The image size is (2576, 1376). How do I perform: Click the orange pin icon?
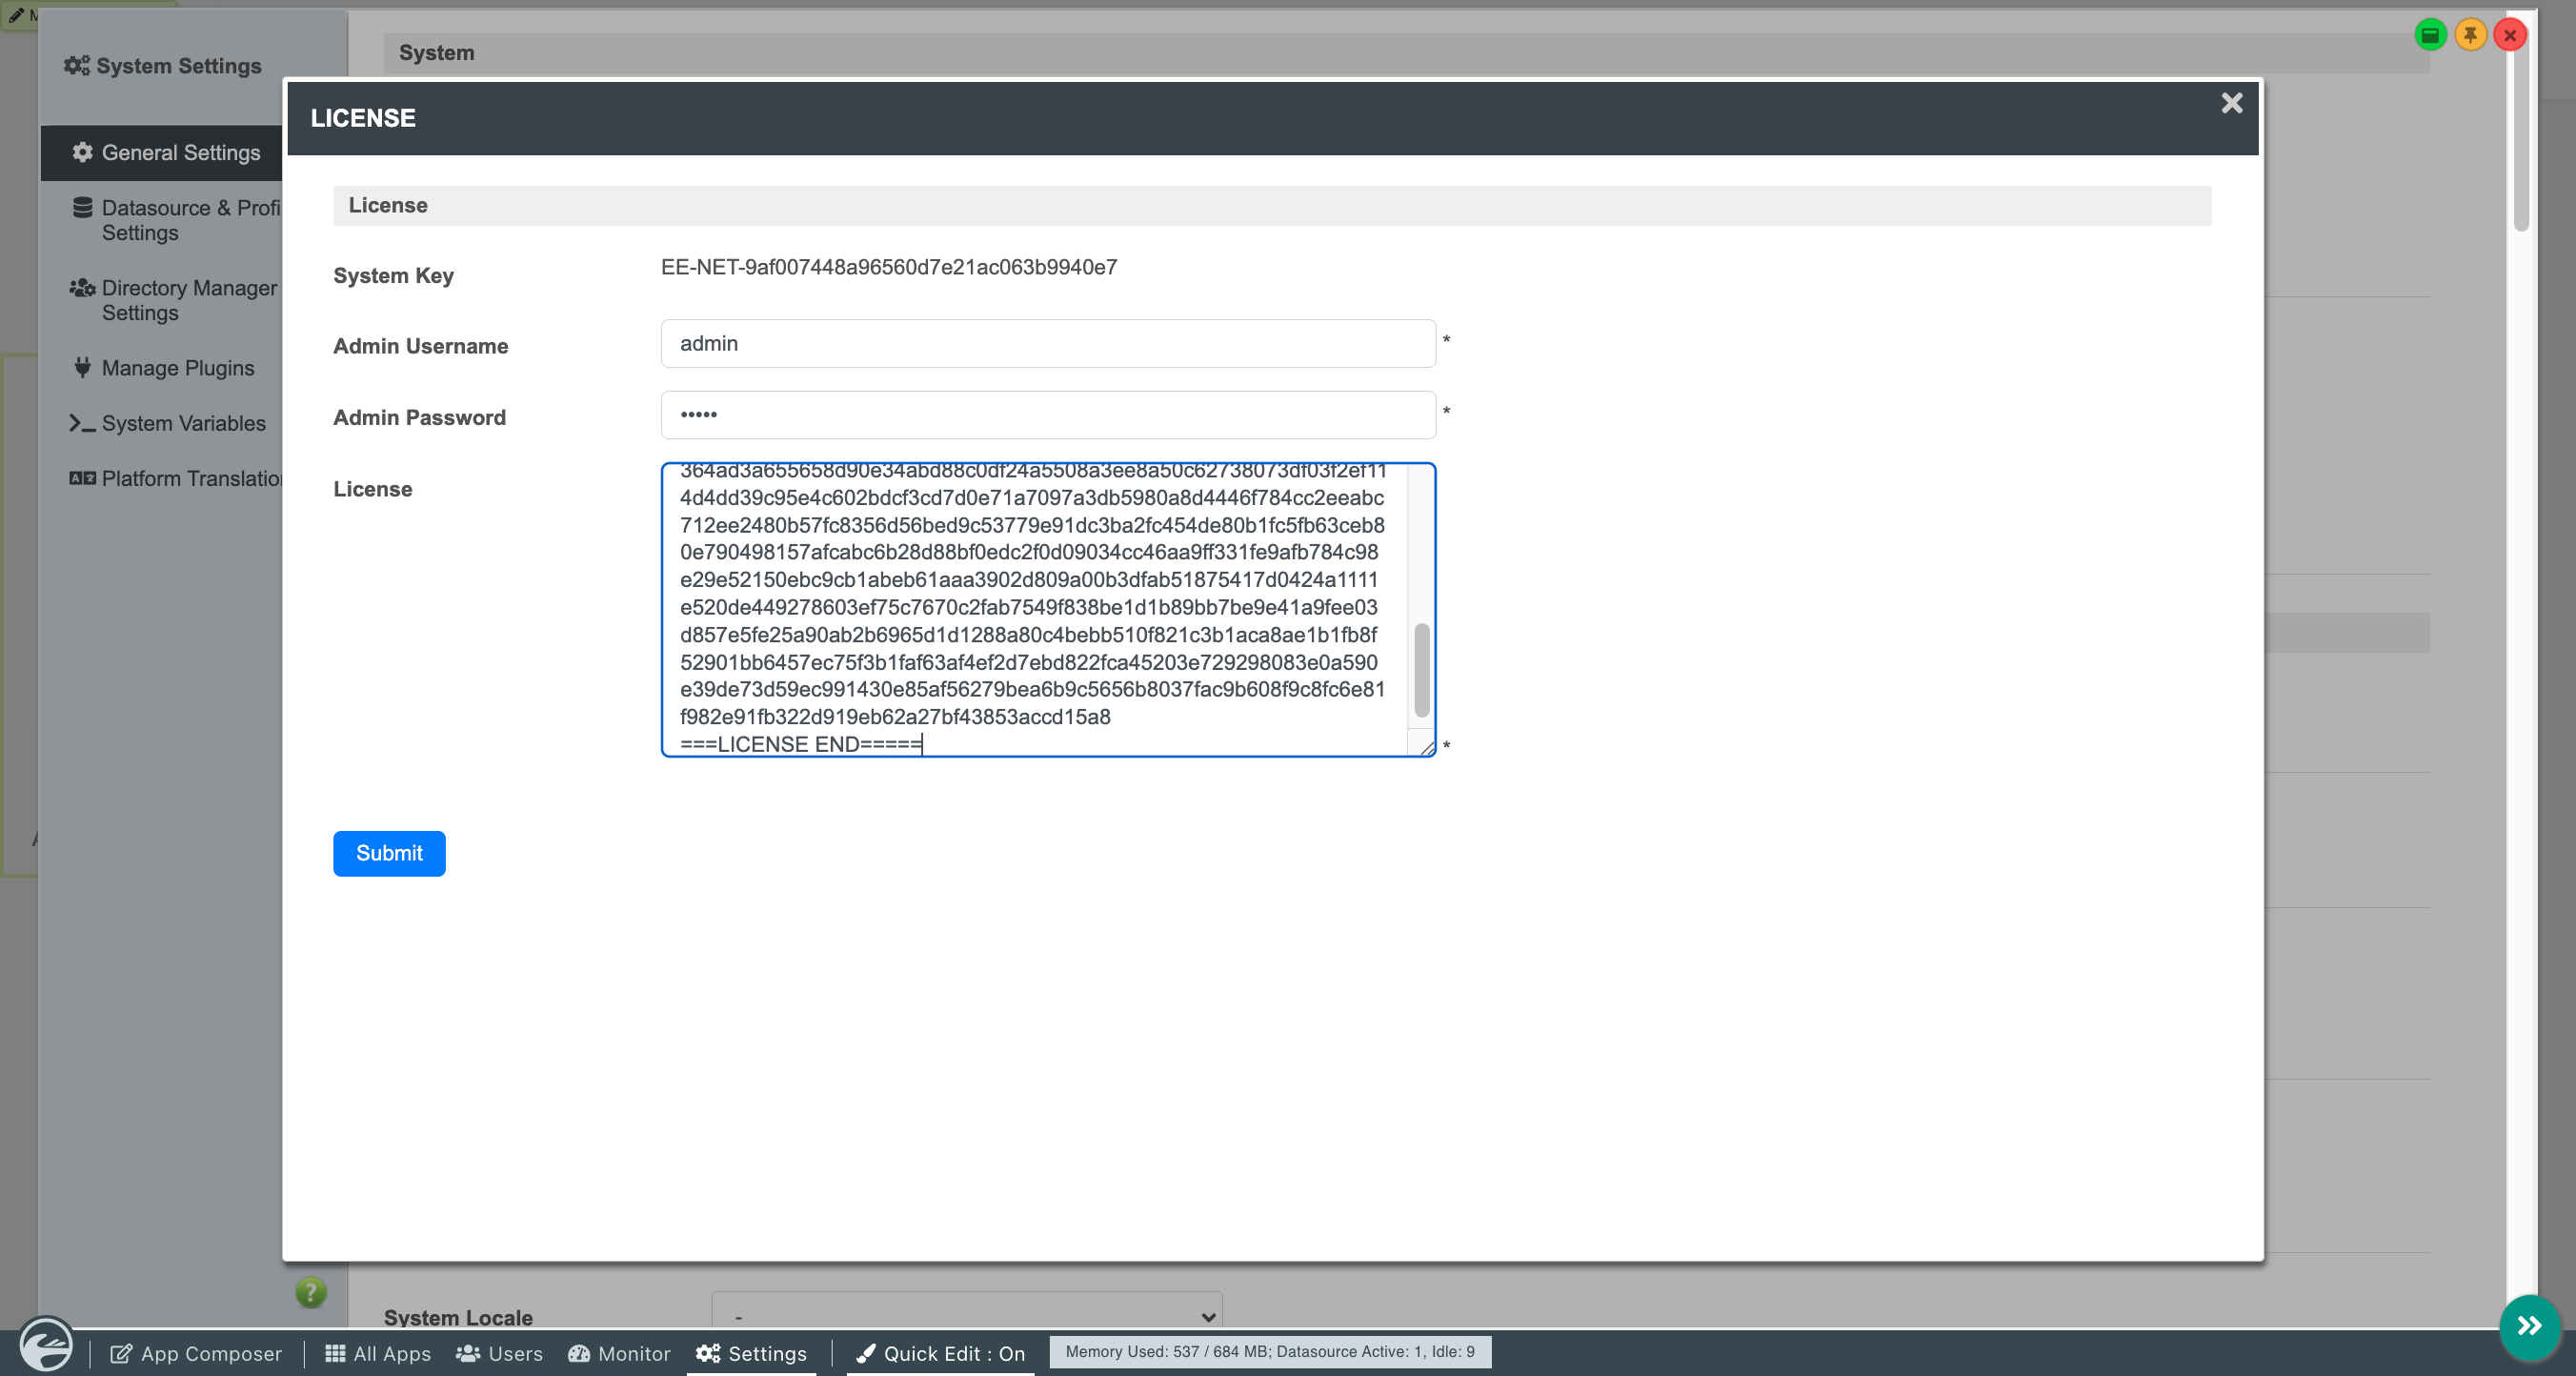(2470, 35)
